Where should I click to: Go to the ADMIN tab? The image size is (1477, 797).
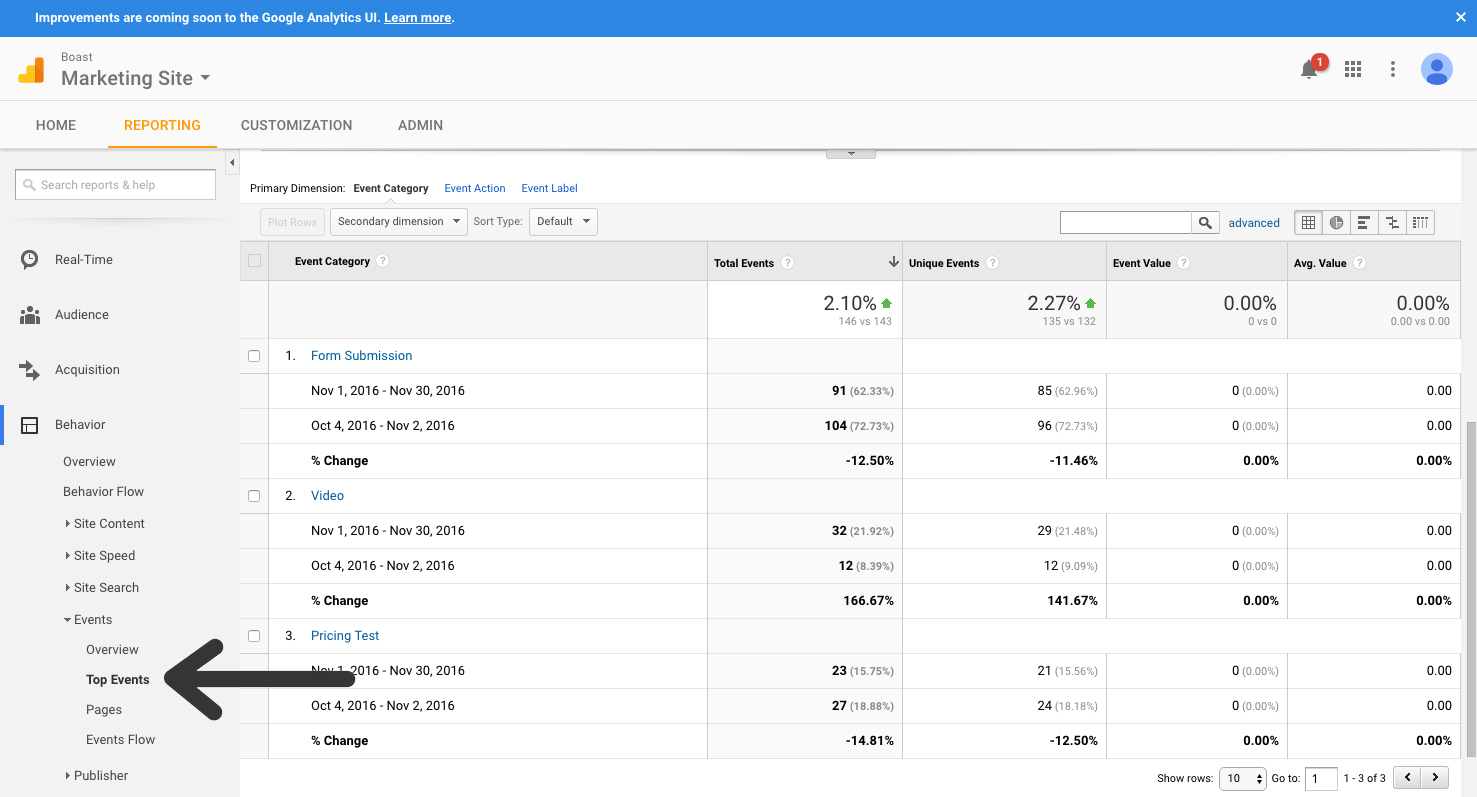(x=420, y=125)
